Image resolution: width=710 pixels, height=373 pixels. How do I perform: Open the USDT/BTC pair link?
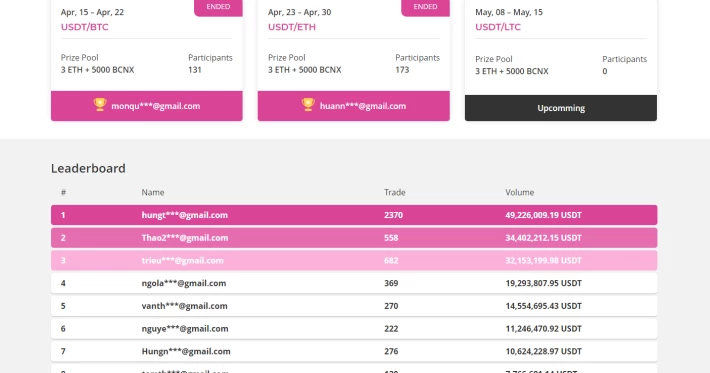click(85, 27)
